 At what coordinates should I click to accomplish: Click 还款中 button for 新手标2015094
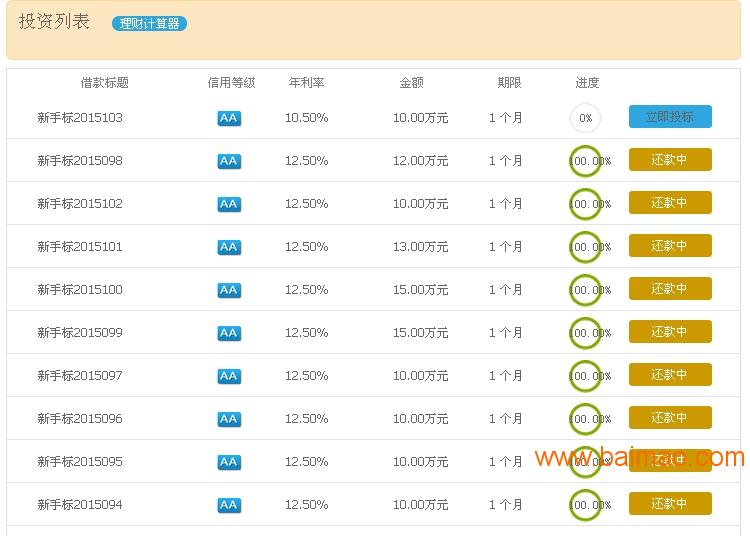pyautogui.click(x=670, y=504)
